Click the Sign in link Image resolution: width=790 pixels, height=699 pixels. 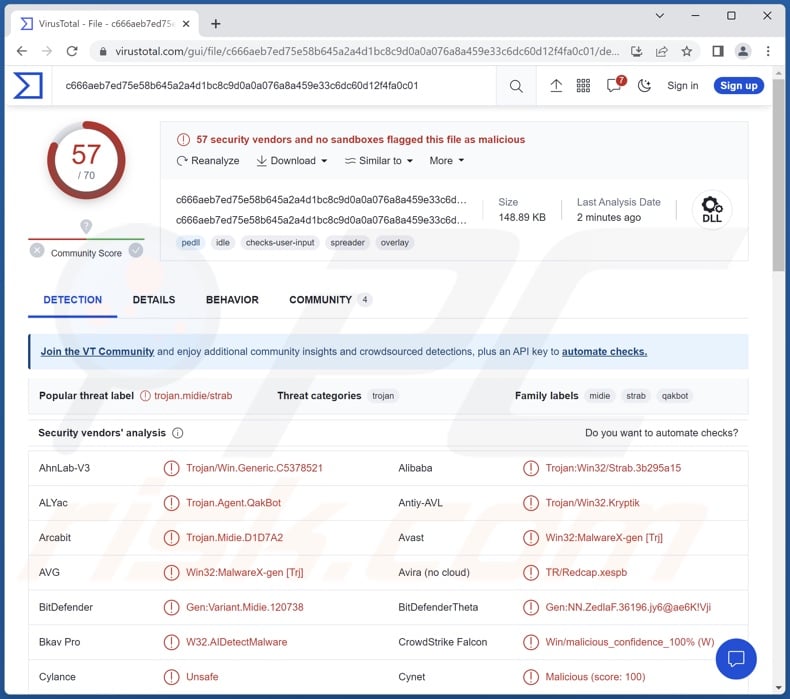coord(682,86)
